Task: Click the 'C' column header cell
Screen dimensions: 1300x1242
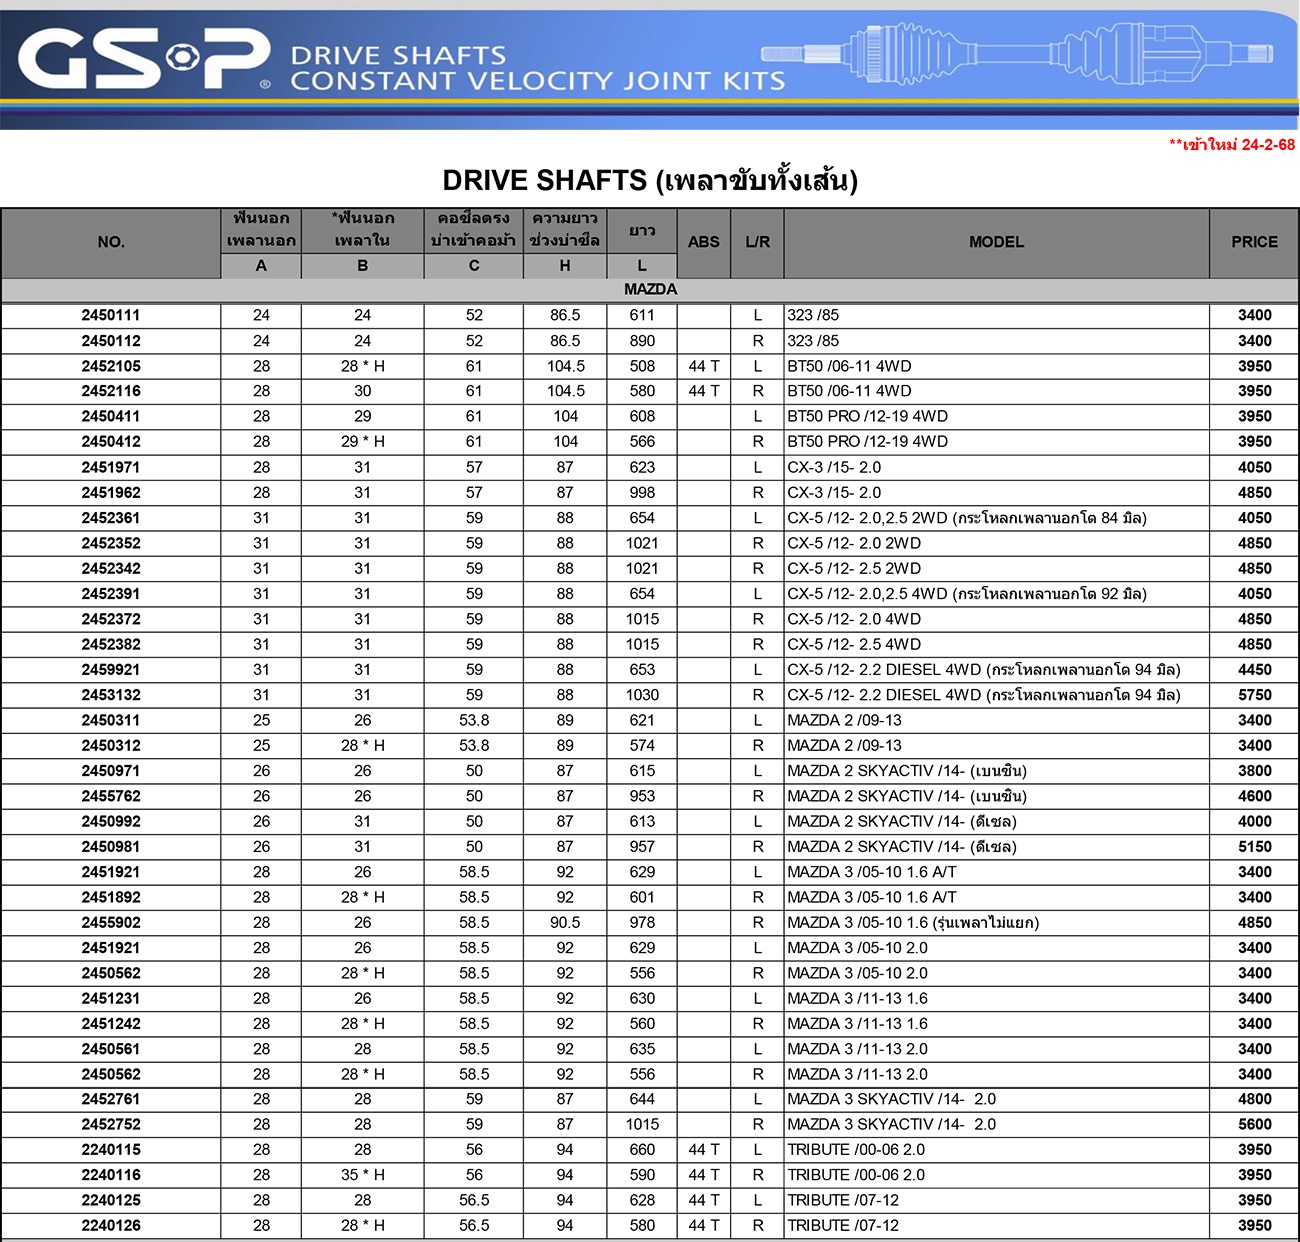Action: 474,266
